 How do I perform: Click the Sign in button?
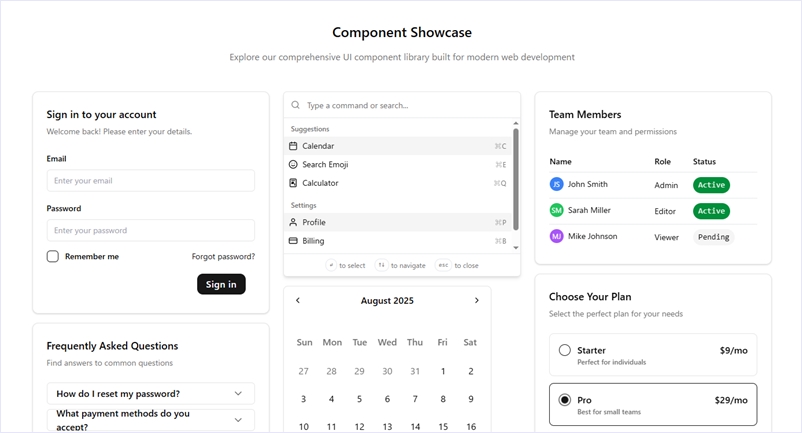pyautogui.click(x=221, y=284)
